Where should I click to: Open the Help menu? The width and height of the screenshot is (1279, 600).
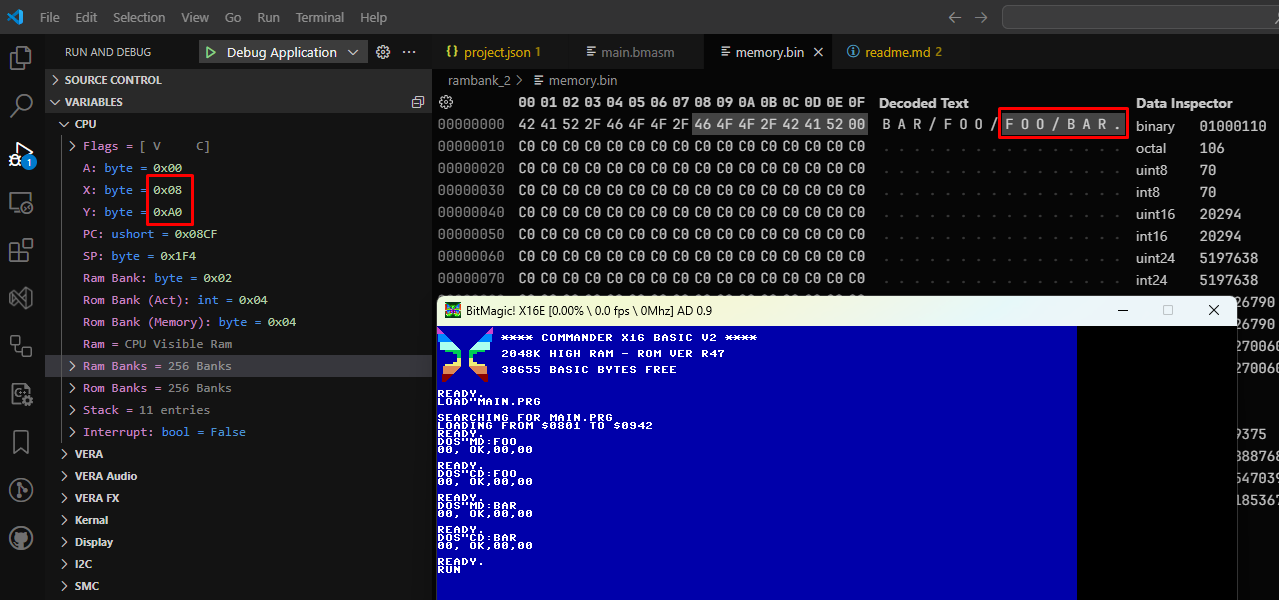[x=373, y=18]
